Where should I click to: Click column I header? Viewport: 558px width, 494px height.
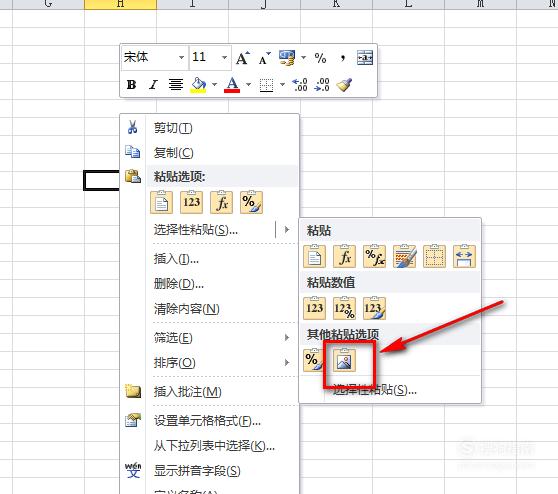193,4
